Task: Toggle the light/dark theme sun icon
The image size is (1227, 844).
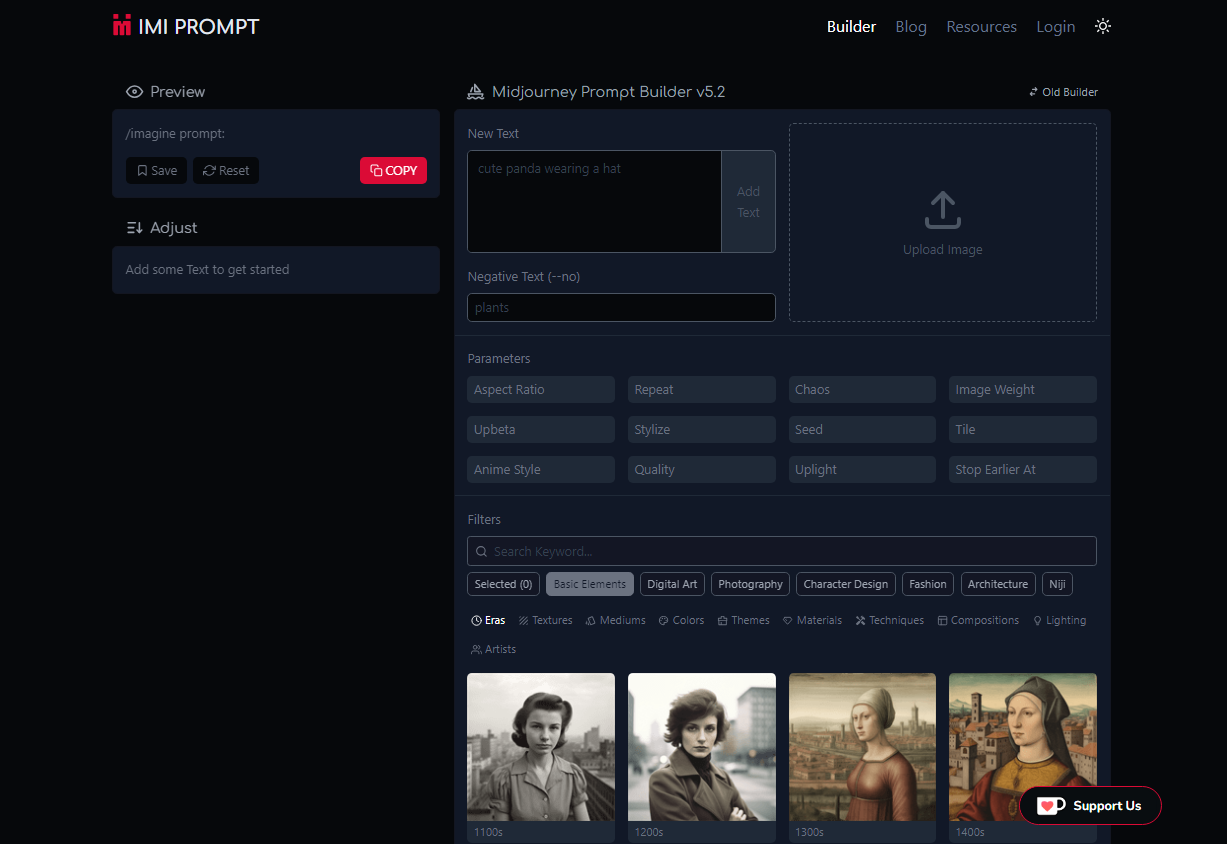Action: 1103,26
